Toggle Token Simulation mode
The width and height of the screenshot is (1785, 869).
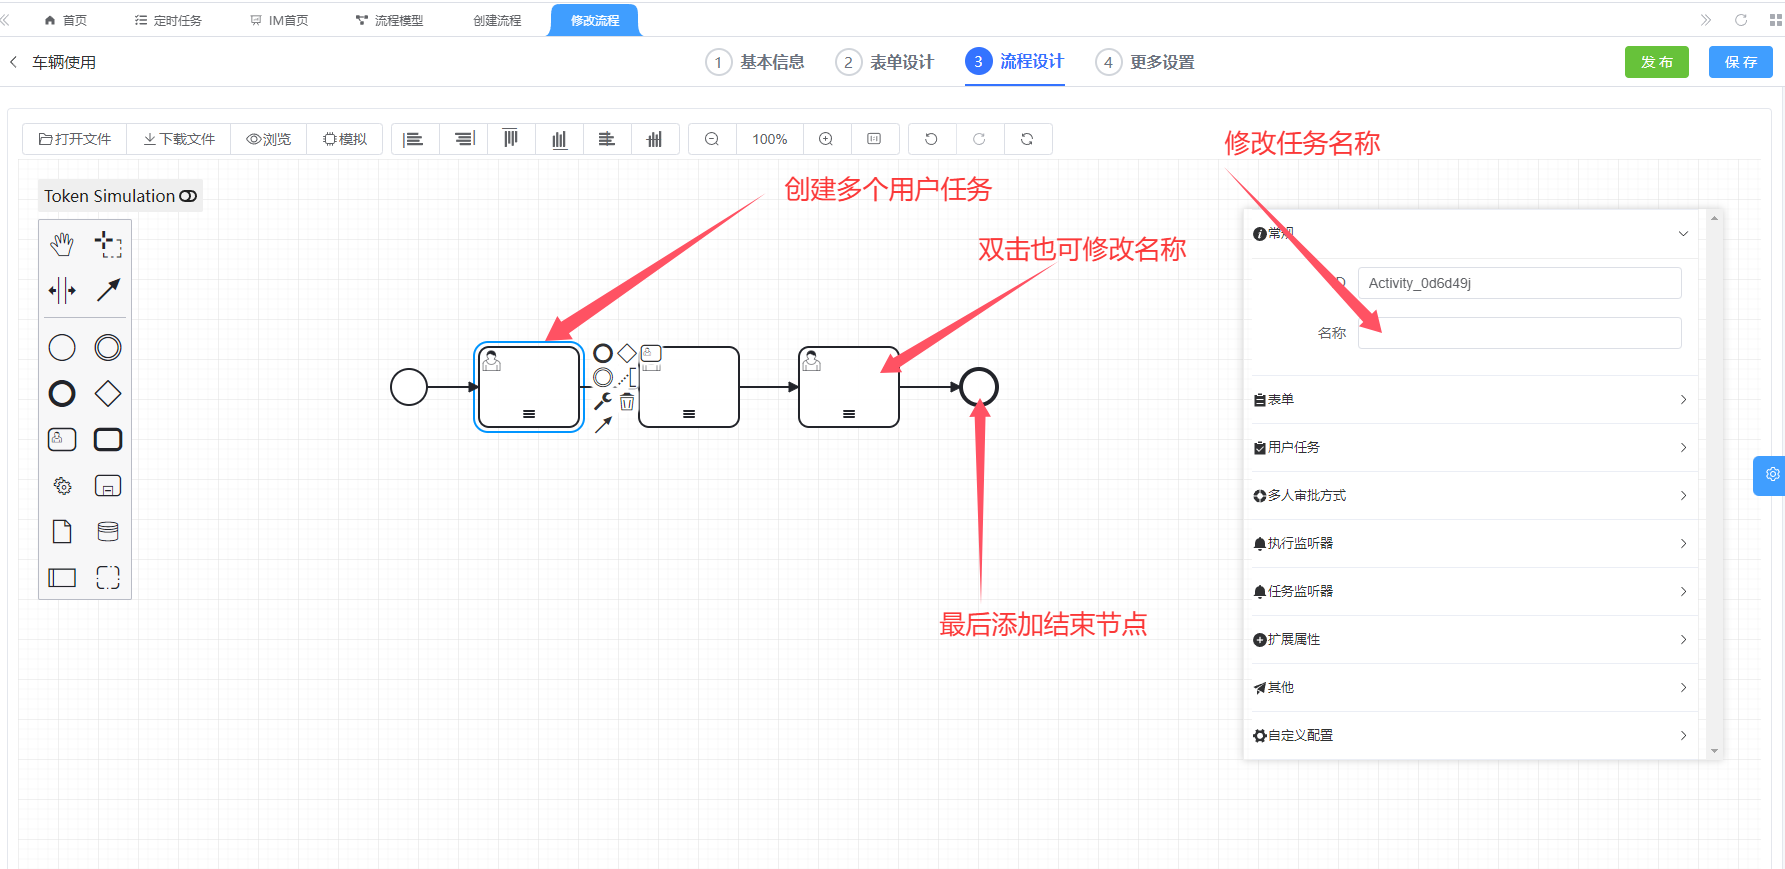tap(120, 196)
